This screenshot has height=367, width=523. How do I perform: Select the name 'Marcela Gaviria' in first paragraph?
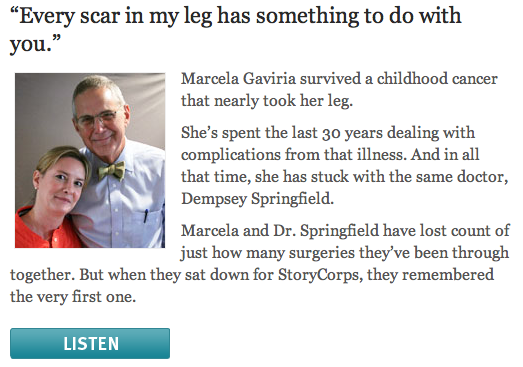pos(238,79)
